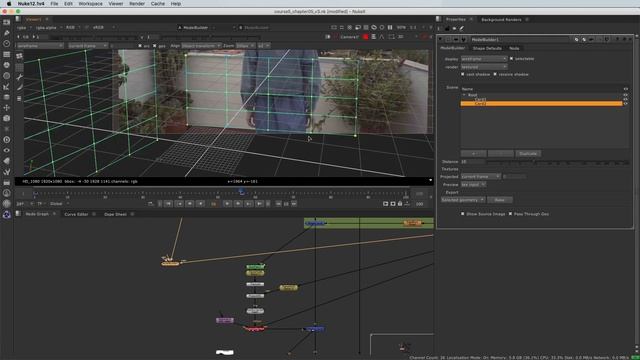Image resolution: width=640 pixels, height=360 pixels.
Task: Click the red camera lock icon
Action: click(365, 37)
